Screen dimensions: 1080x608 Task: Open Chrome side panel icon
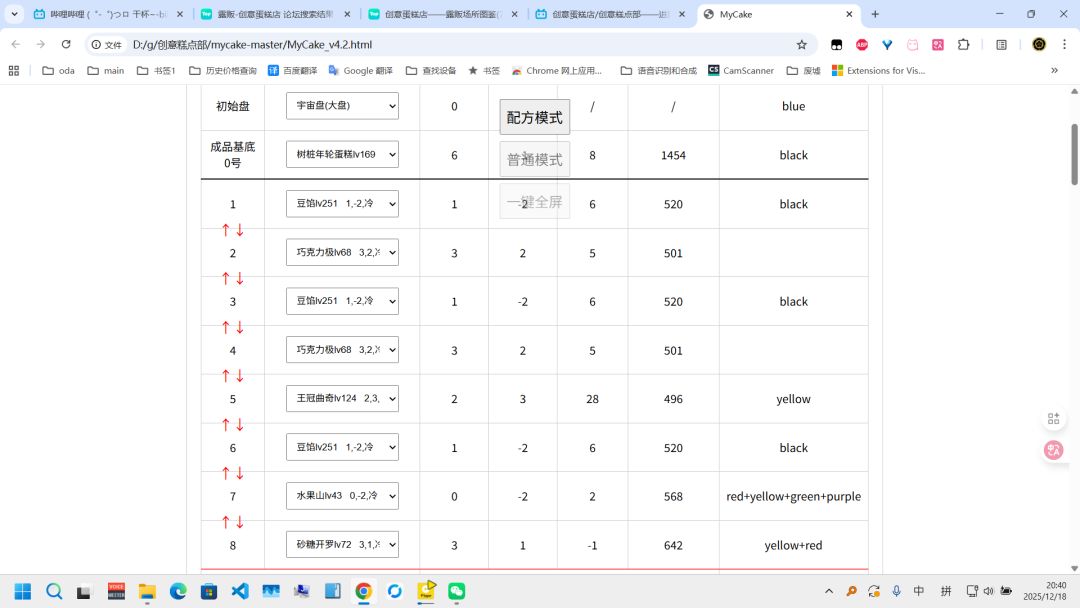(x=1001, y=45)
